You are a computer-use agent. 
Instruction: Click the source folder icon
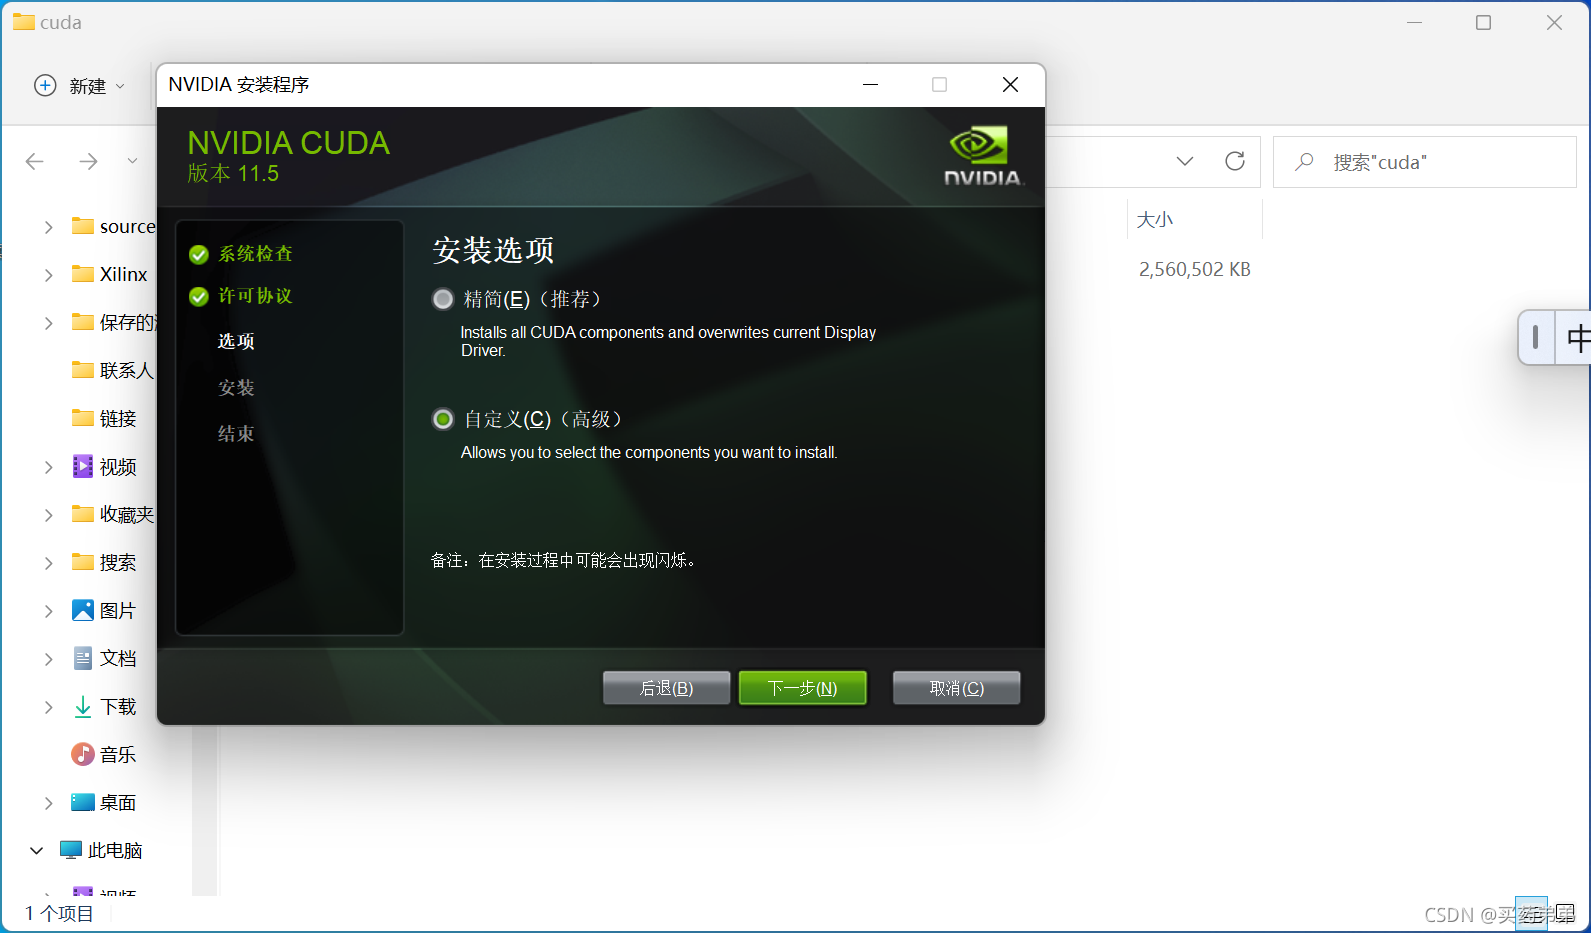coord(83,226)
